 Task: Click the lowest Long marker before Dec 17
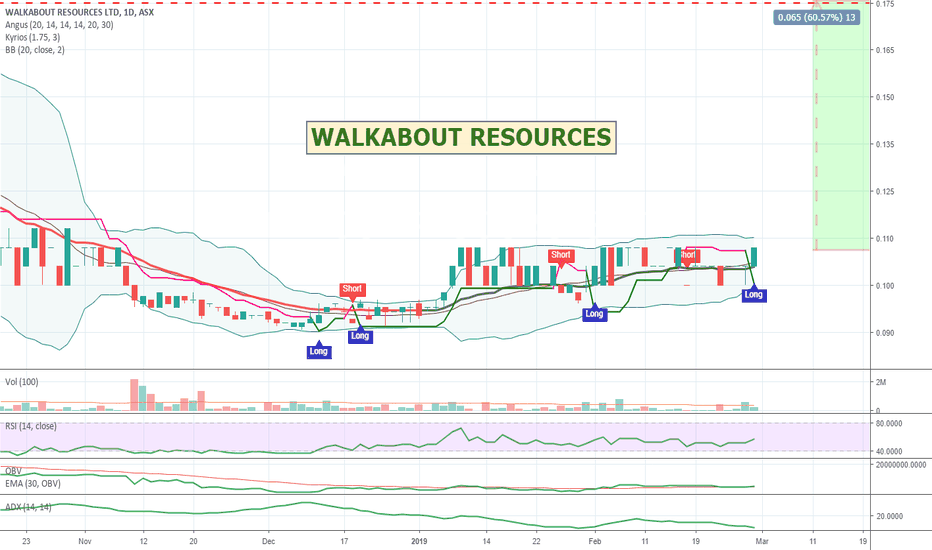[319, 351]
